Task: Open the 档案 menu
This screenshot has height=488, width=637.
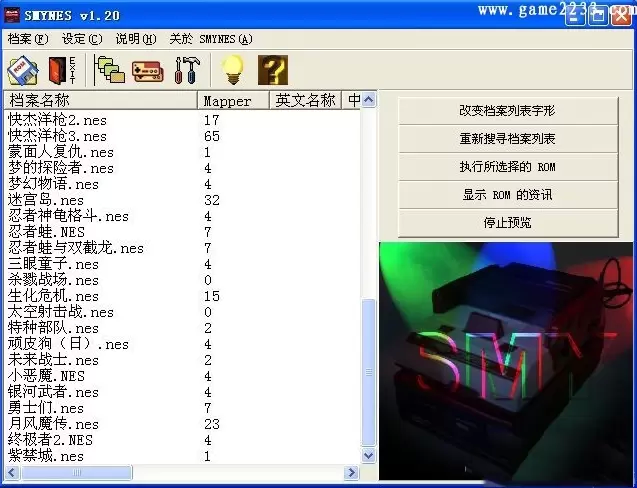Action: 28,39
